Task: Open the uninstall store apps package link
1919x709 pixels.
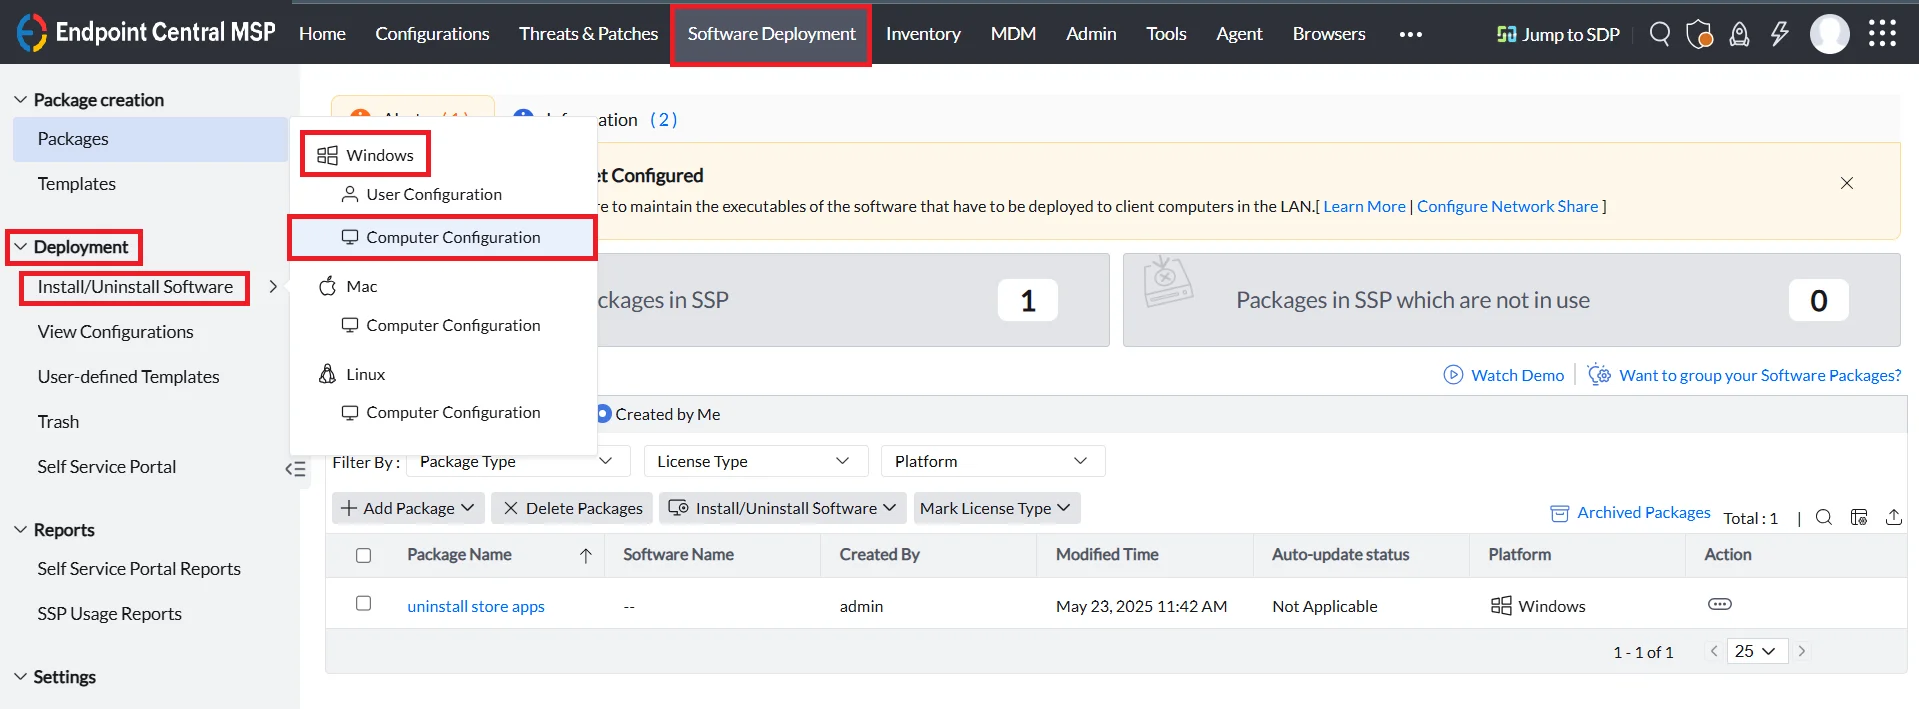Action: tap(476, 606)
